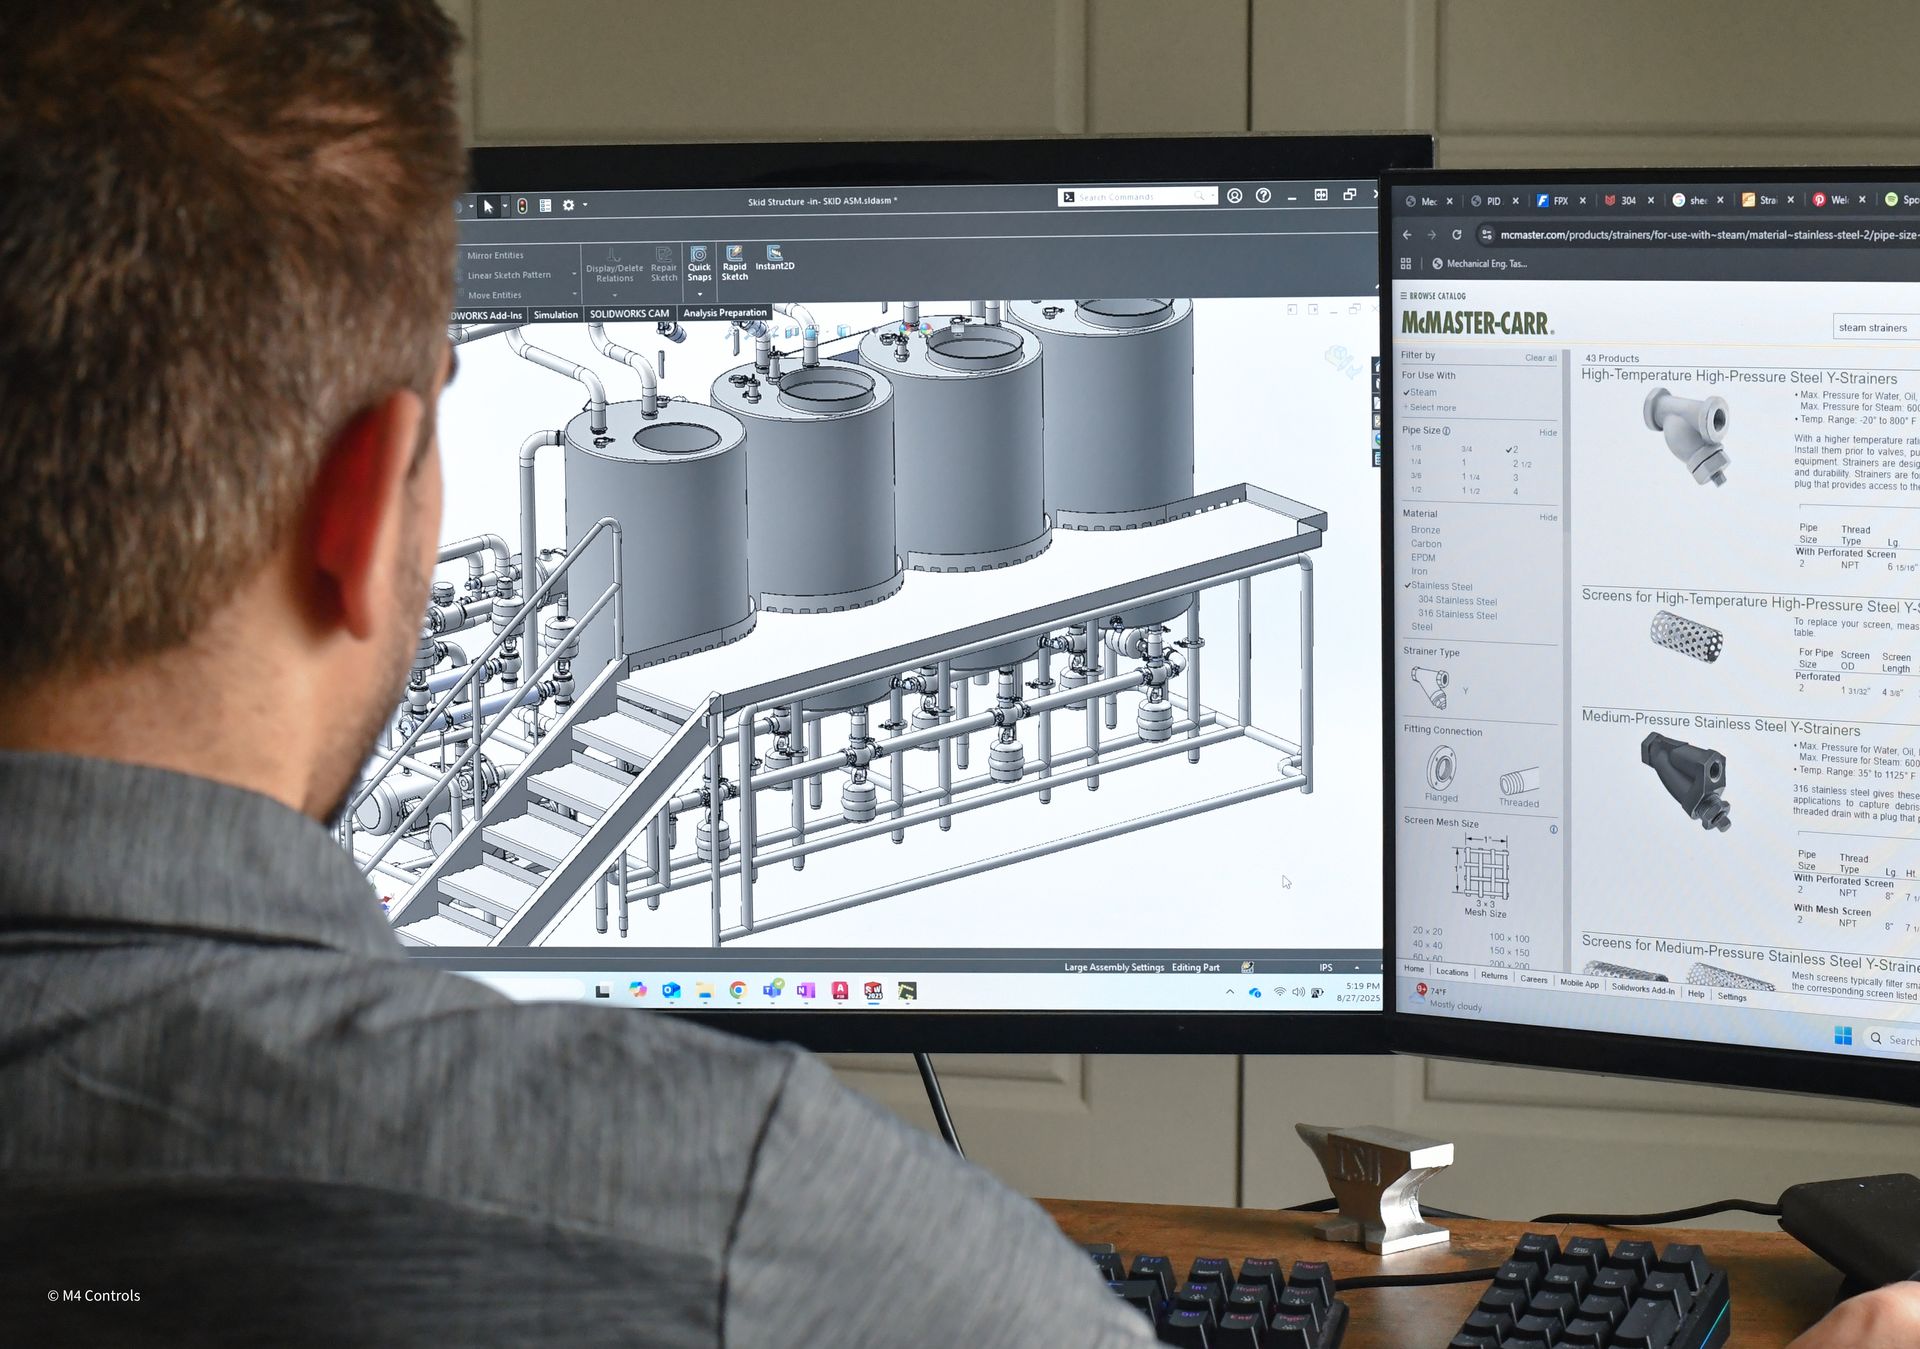Expand Select more under For Use With
Screen dimensions: 1920x1349
coord(1429,408)
